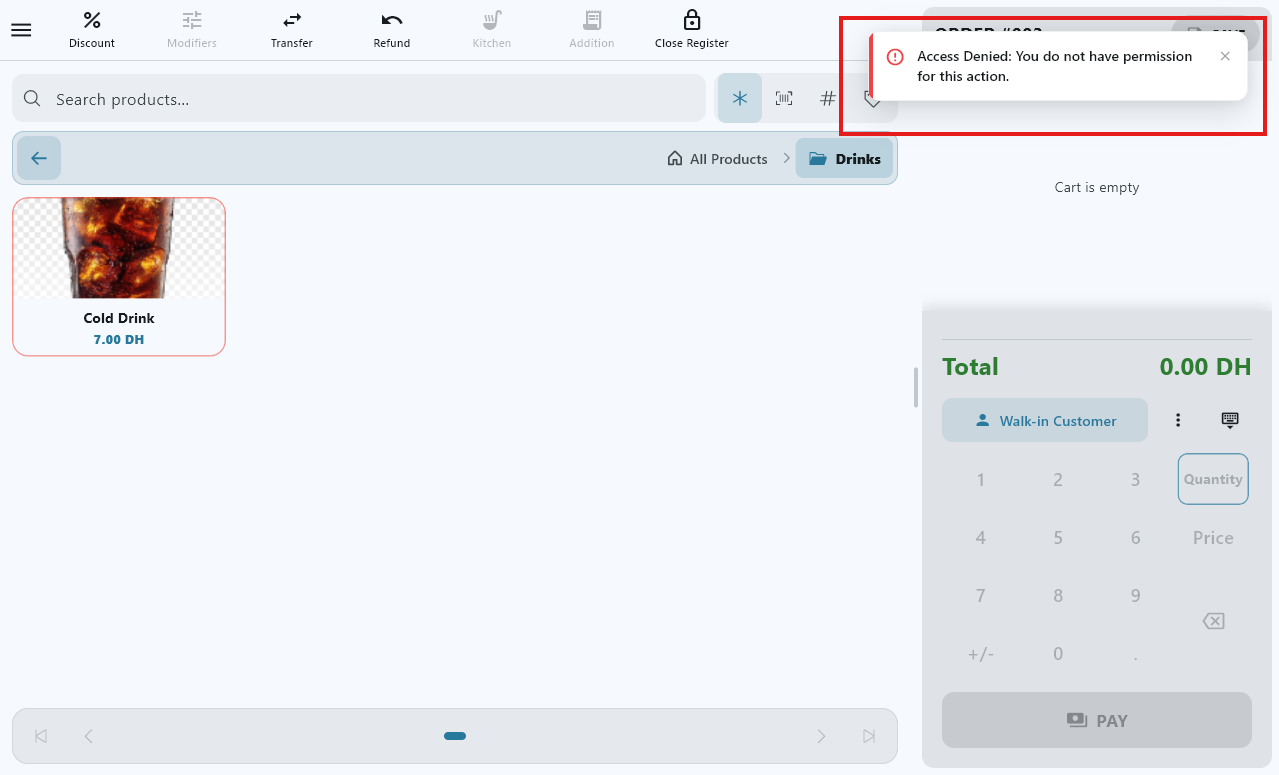Select the asterisk search mode
Image resolution: width=1279 pixels, height=775 pixels.
click(740, 99)
